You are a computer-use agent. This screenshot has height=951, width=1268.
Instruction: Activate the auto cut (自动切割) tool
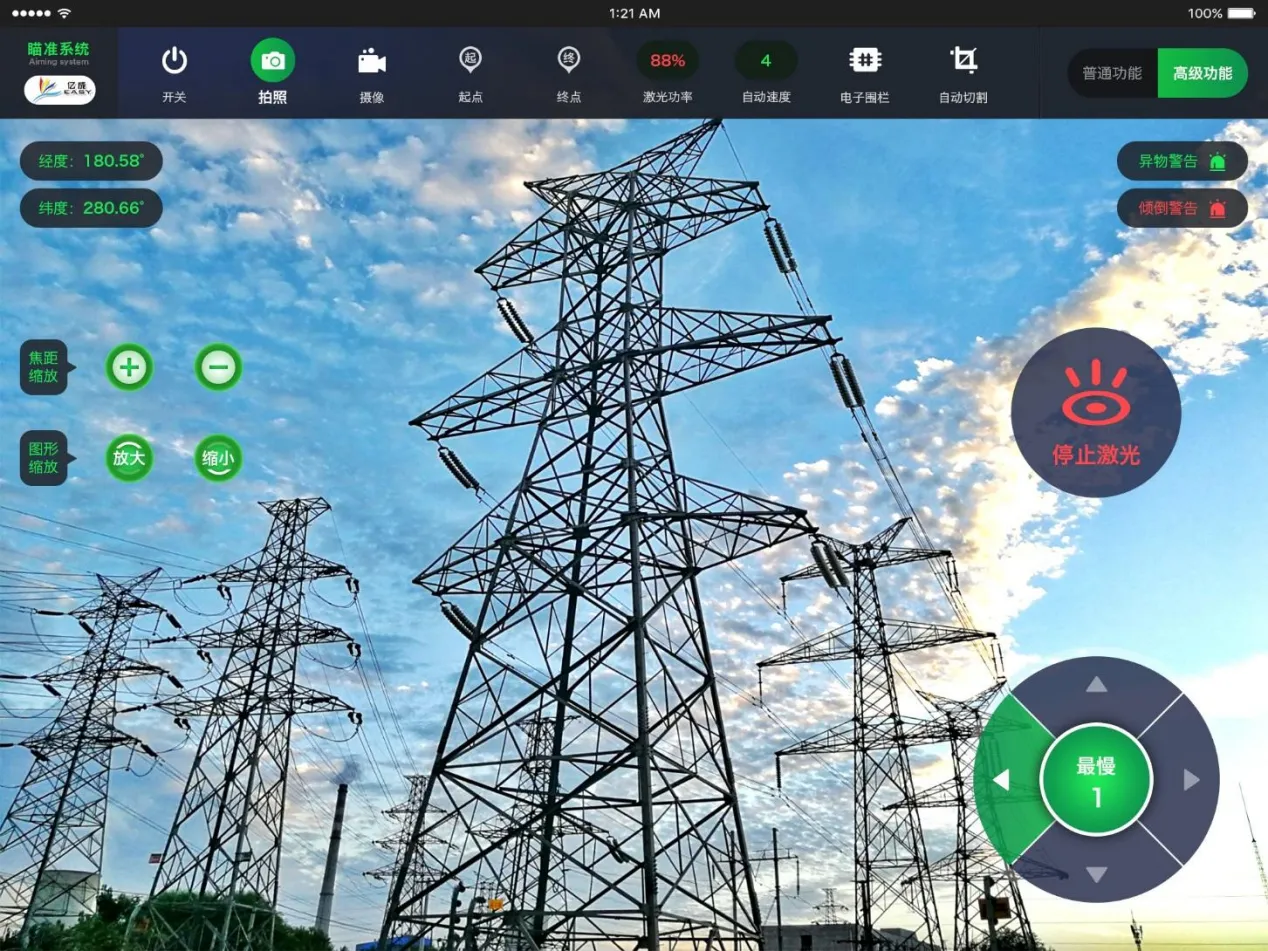pyautogui.click(x=963, y=61)
